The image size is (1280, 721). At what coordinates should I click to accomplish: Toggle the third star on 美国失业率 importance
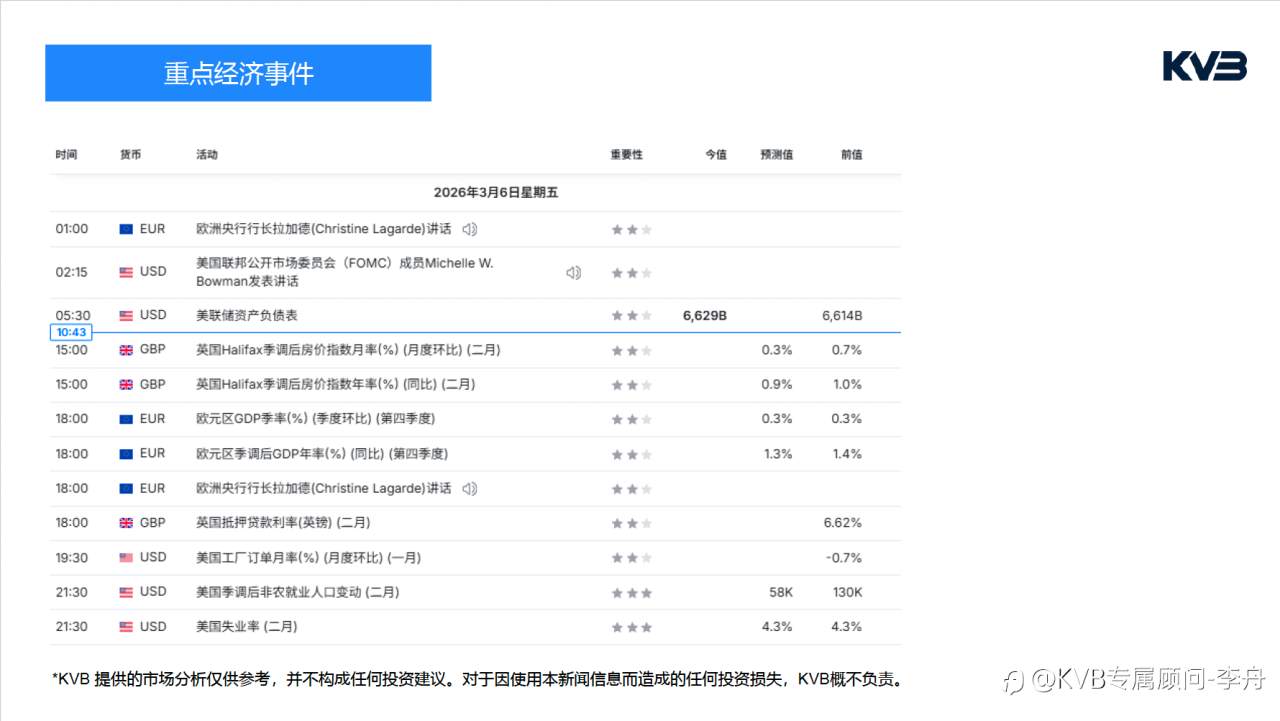tap(647, 627)
